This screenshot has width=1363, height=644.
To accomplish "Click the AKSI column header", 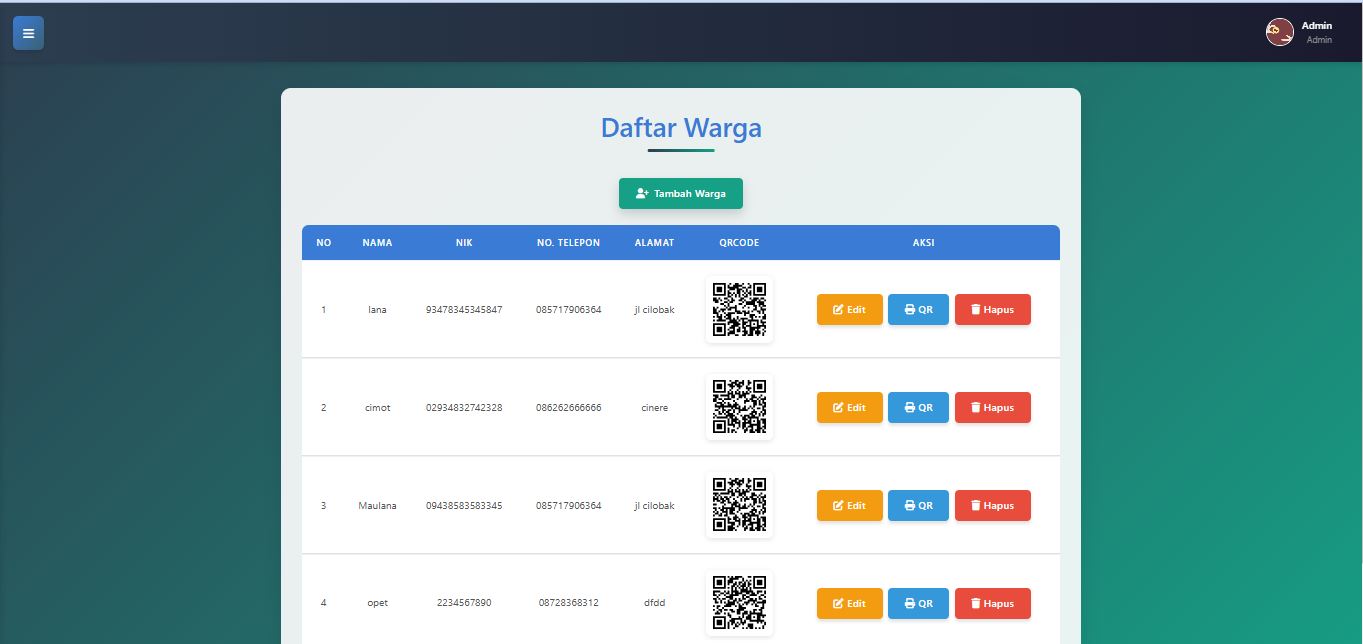I will click(924, 243).
